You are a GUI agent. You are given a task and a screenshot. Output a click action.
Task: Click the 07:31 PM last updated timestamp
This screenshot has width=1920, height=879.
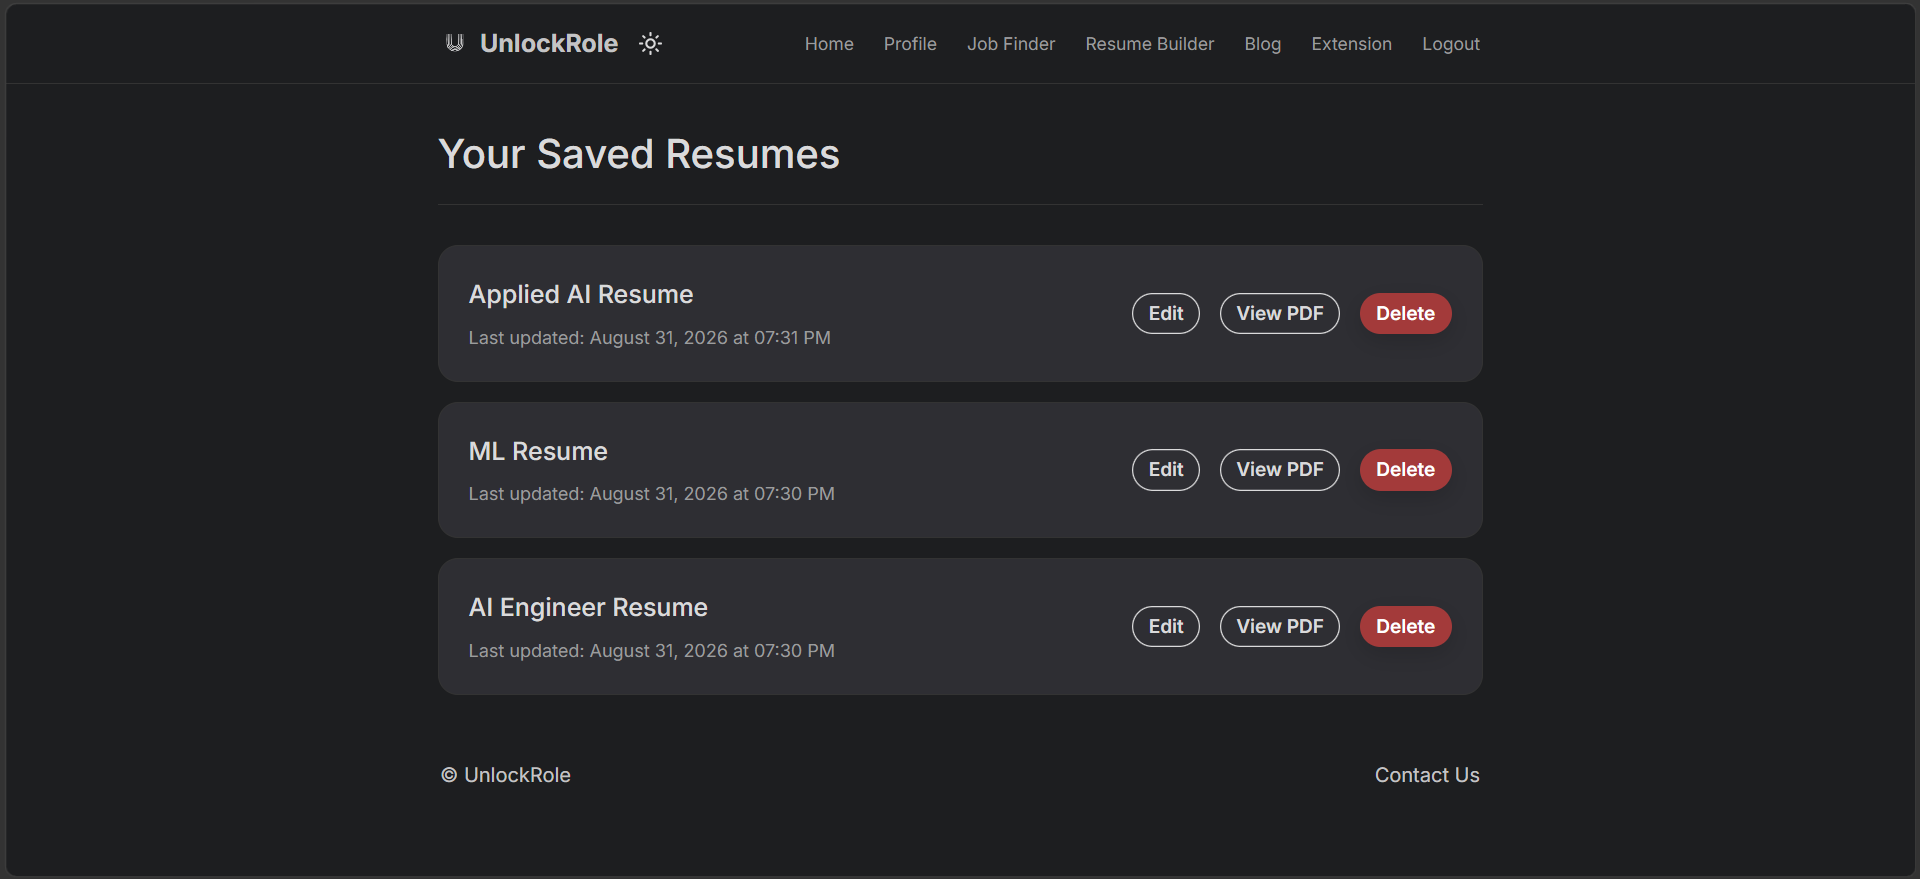coord(650,338)
